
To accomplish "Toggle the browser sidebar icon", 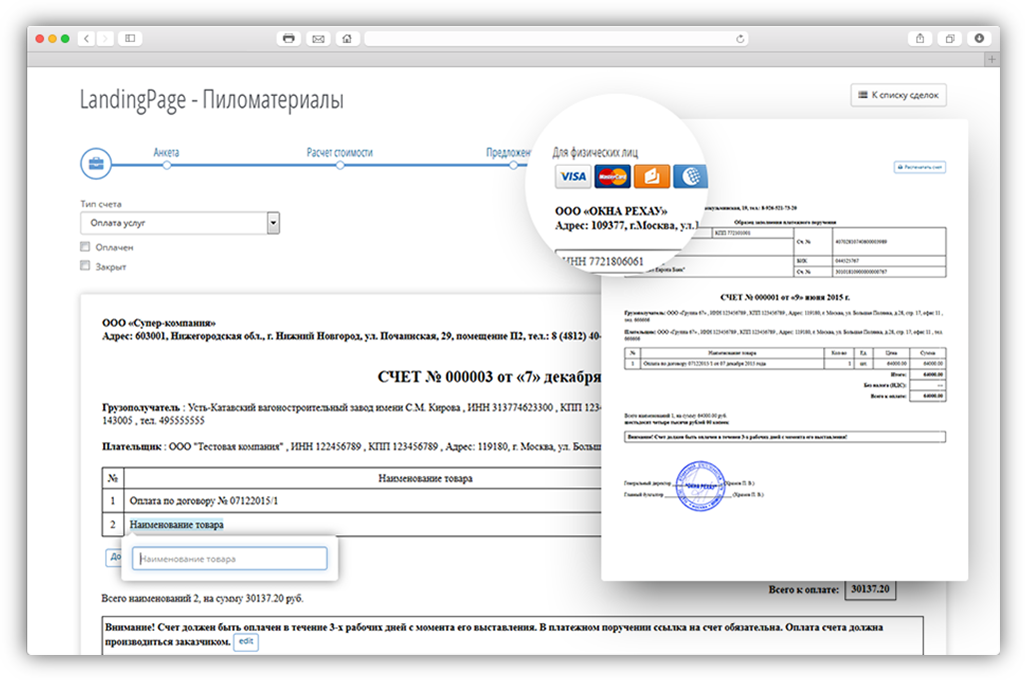I will click(x=130, y=39).
